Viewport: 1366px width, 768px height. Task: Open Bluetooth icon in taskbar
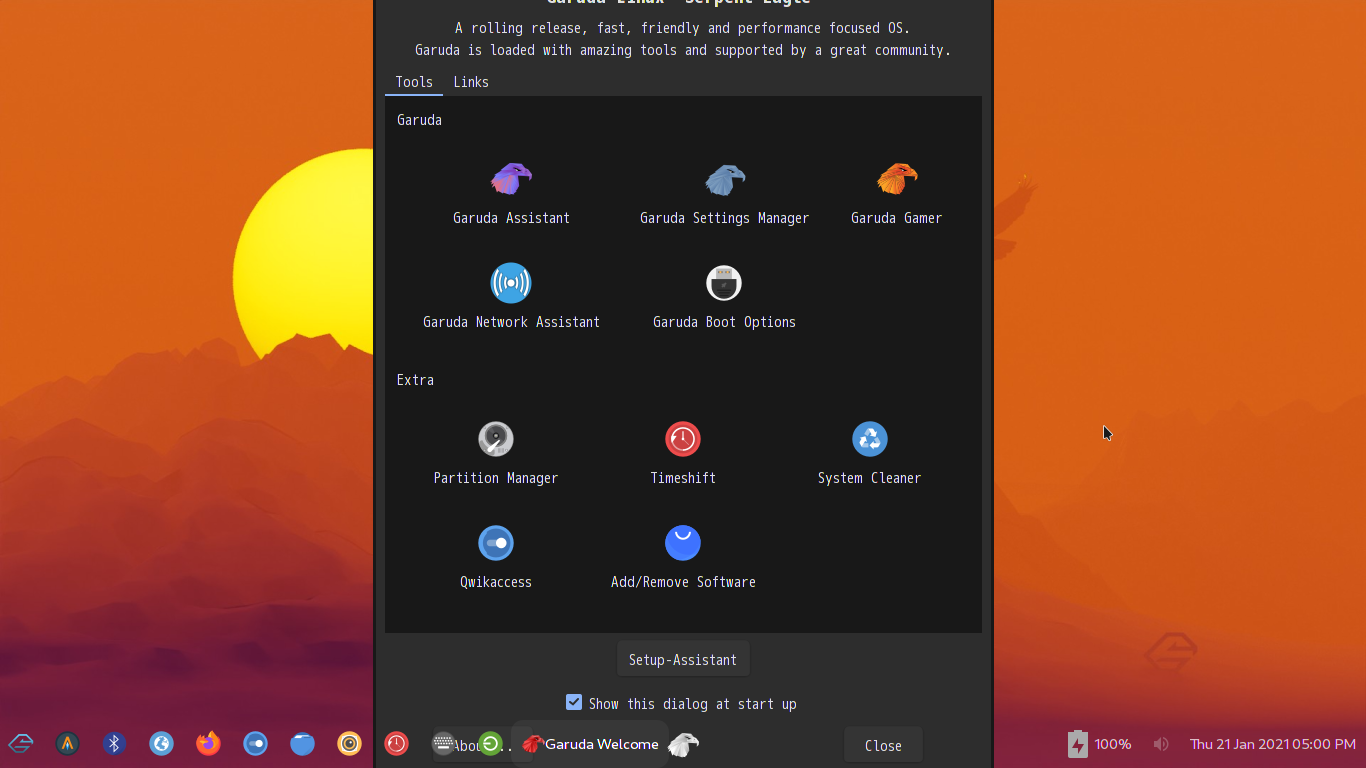pyautogui.click(x=114, y=743)
